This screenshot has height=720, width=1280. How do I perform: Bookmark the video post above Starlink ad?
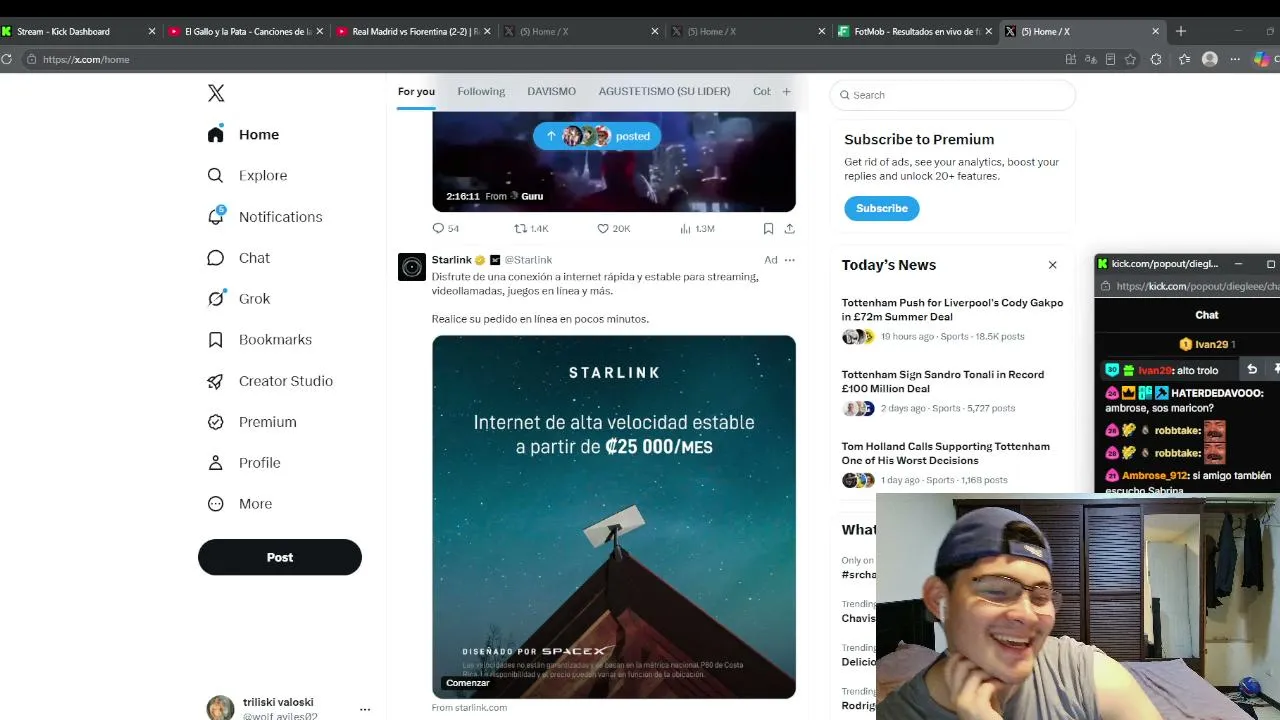pos(768,228)
